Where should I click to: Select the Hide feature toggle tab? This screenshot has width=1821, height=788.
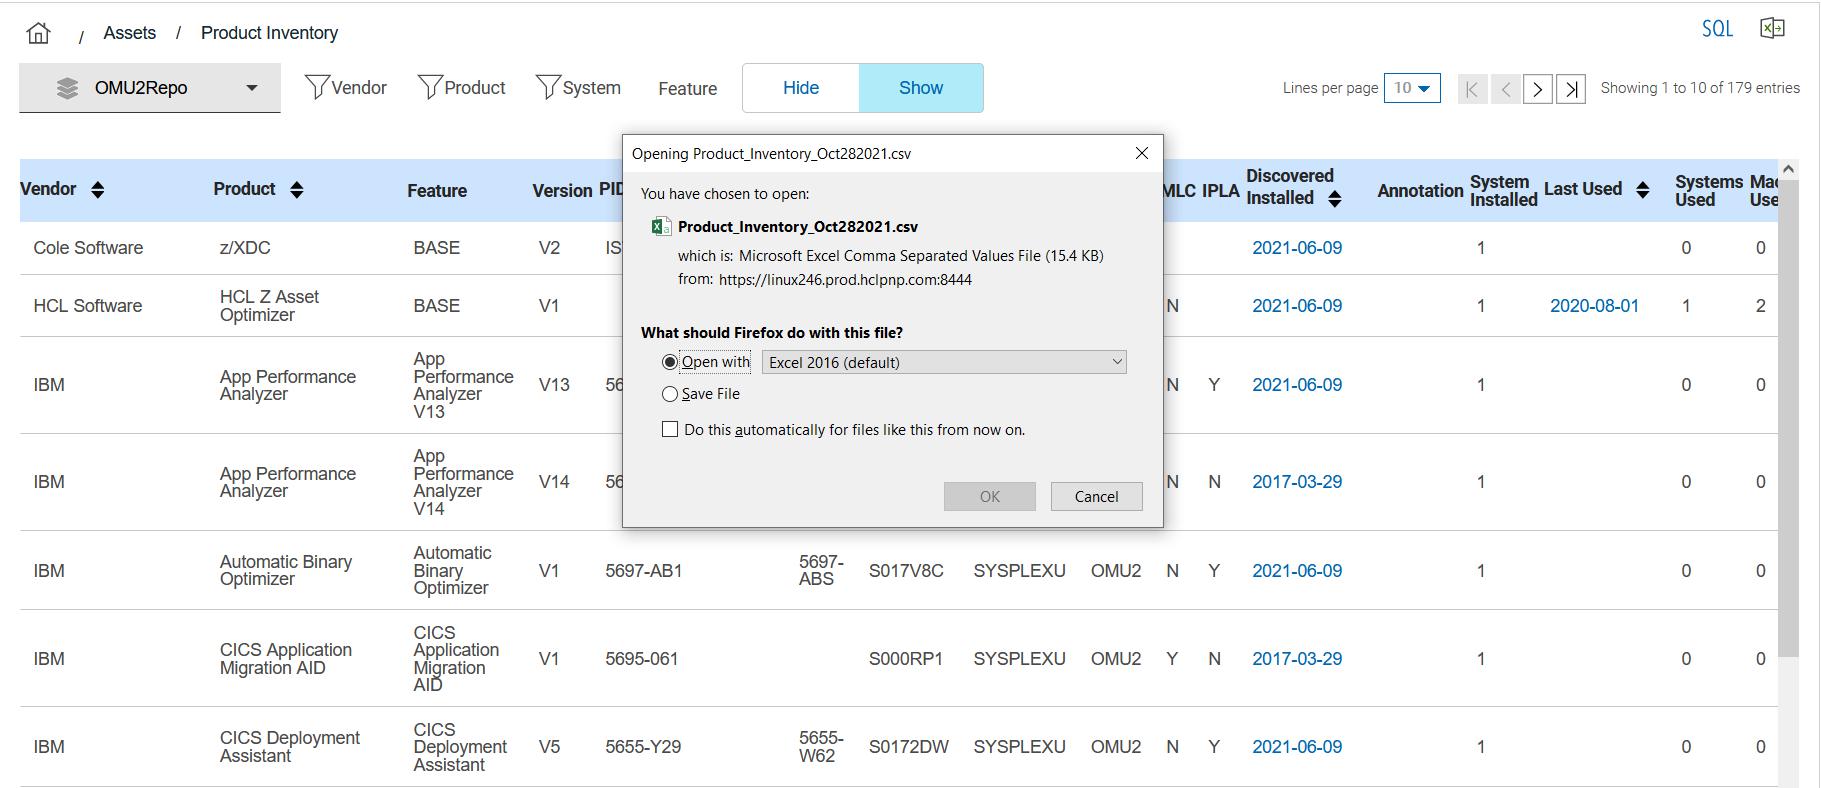pyautogui.click(x=800, y=88)
